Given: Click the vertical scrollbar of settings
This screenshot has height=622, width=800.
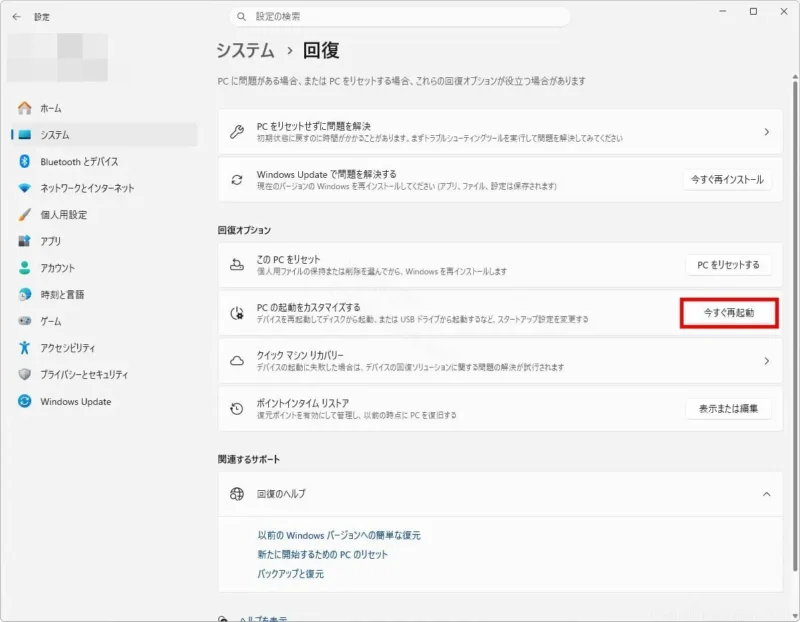Looking at the screenshot, I should point(795,327).
